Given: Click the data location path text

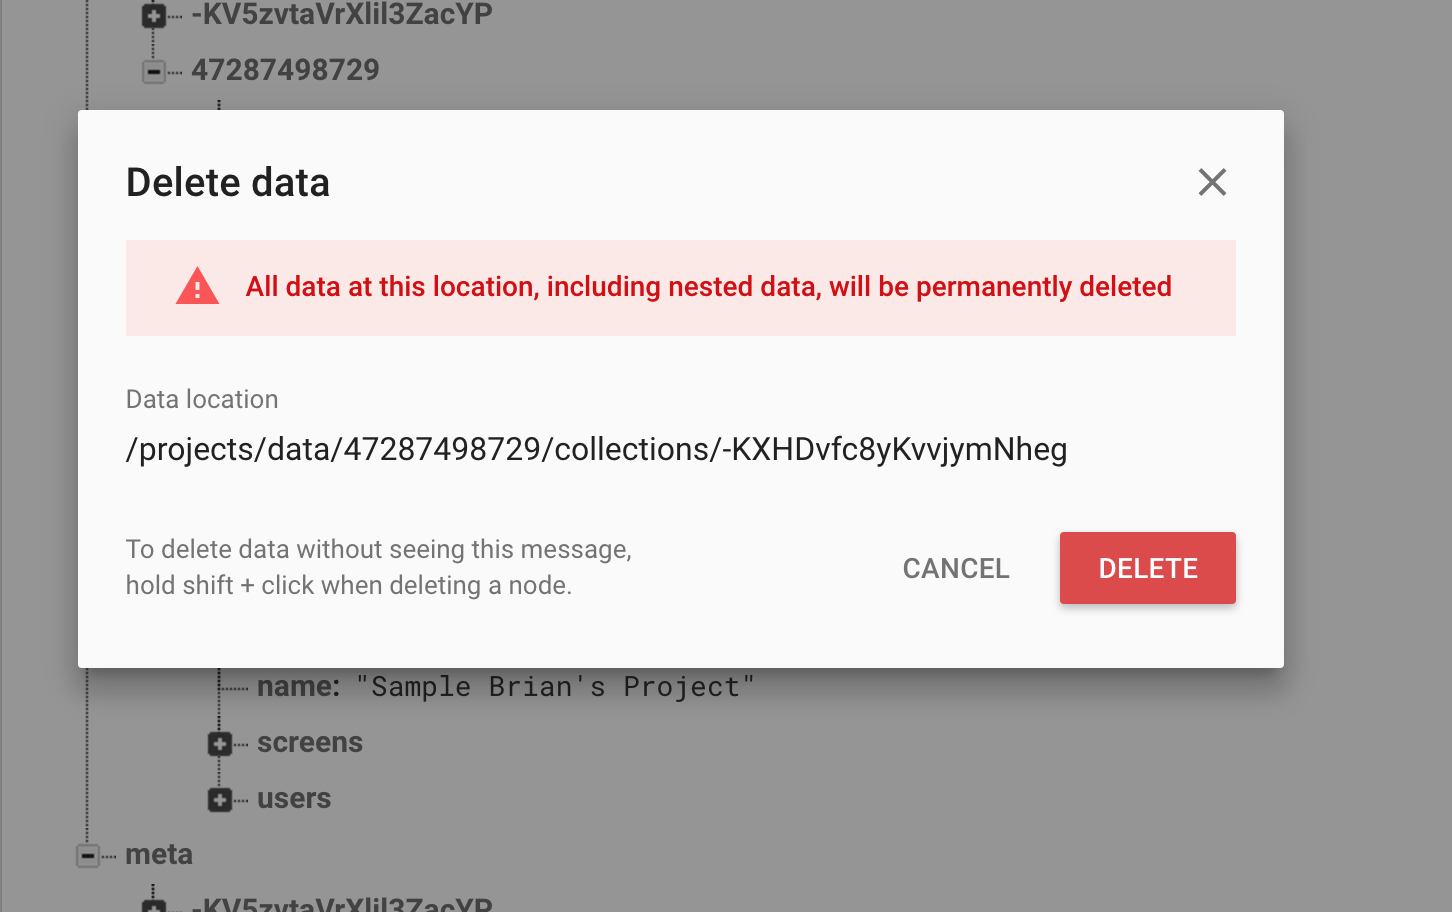Looking at the screenshot, I should tap(596, 449).
